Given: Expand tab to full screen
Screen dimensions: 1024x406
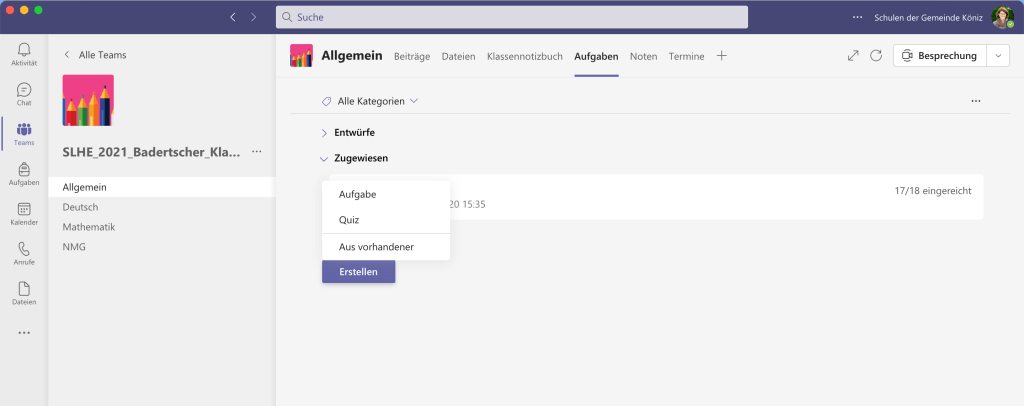Looking at the screenshot, I should 853,56.
